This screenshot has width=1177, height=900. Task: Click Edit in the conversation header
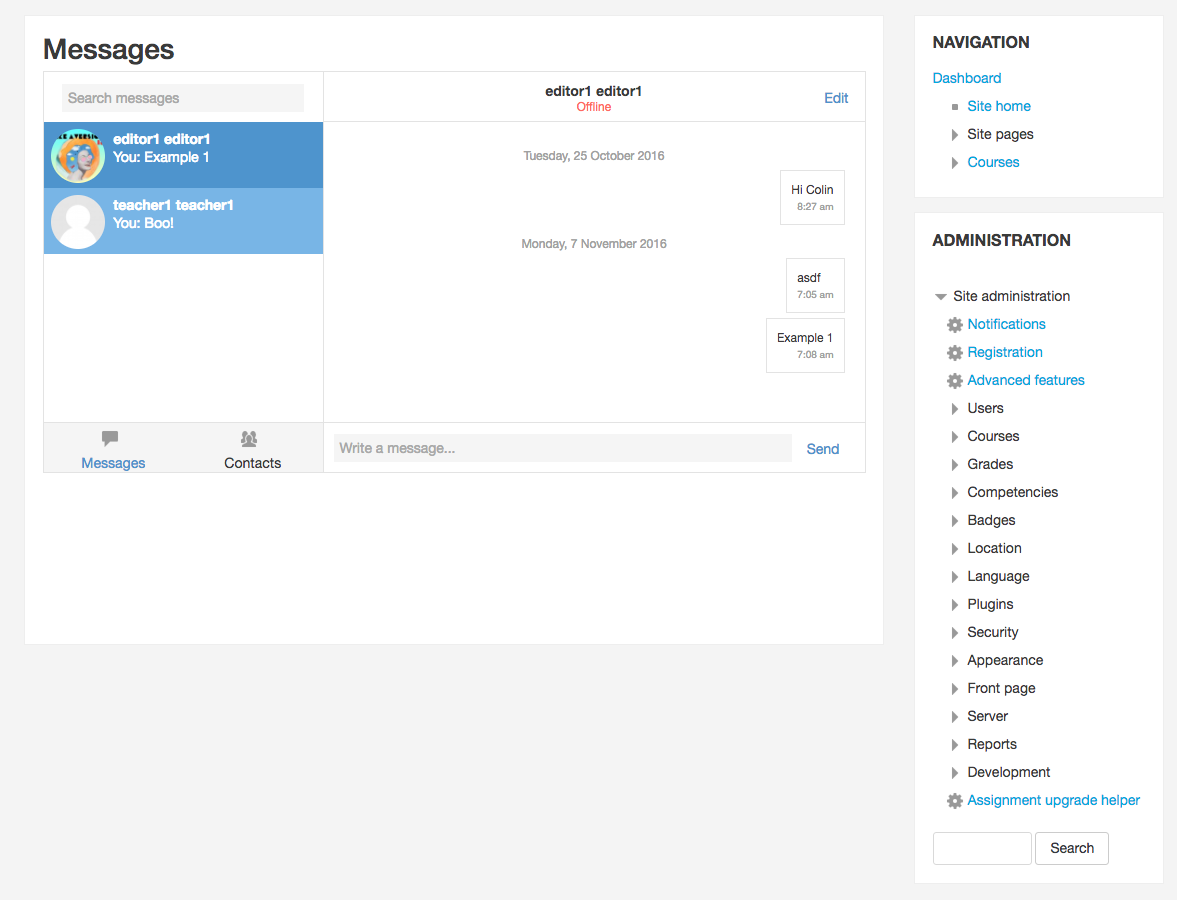point(835,98)
